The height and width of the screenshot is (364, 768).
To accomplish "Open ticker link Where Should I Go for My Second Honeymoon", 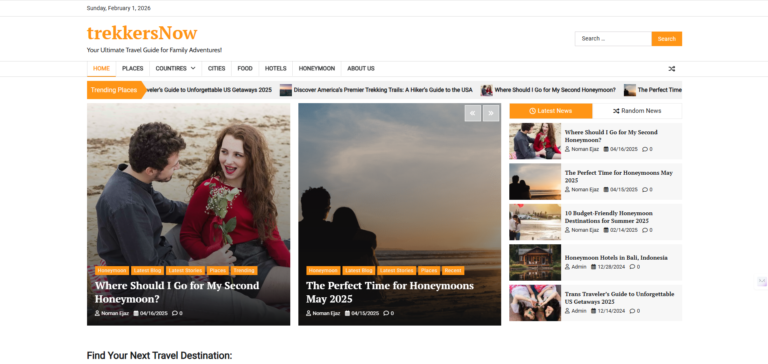I will [x=555, y=90].
